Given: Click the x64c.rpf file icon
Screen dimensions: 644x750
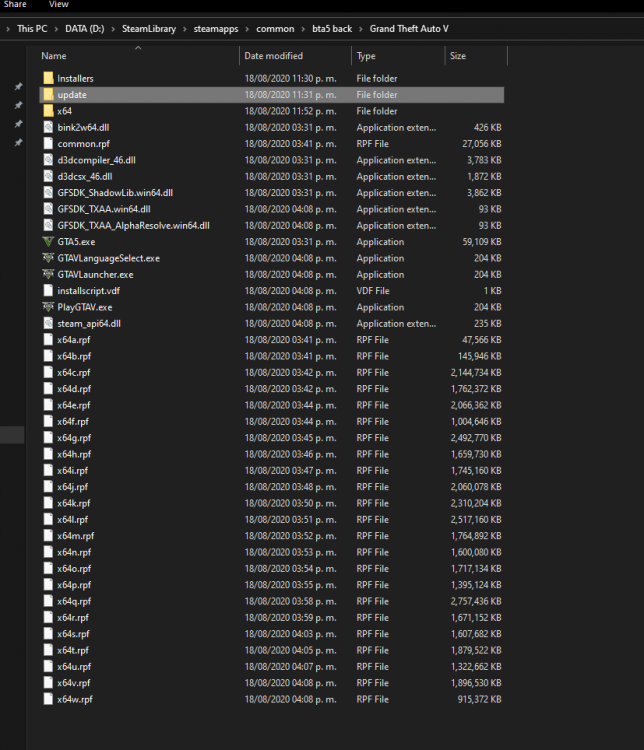Looking at the screenshot, I should 48,372.
